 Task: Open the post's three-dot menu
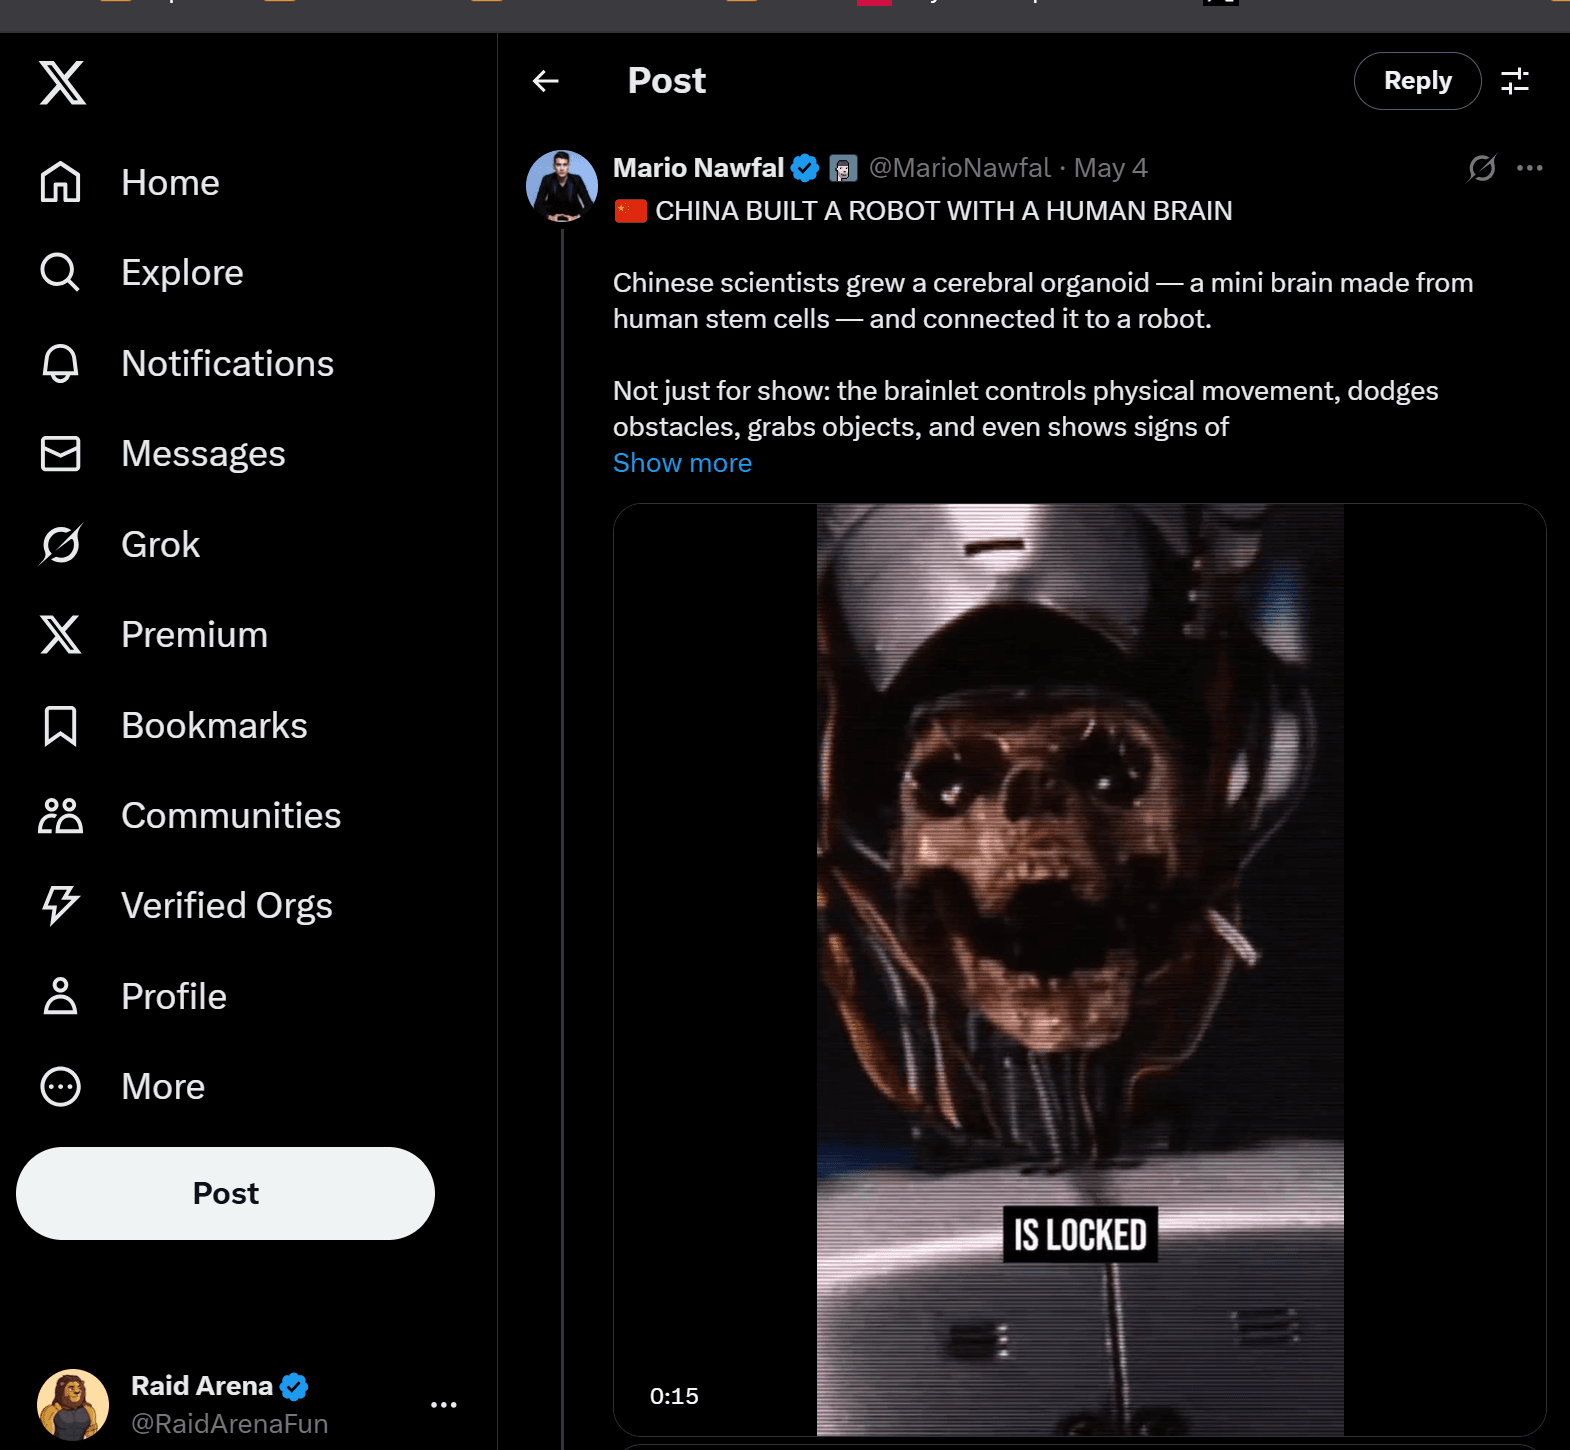[x=1530, y=168]
